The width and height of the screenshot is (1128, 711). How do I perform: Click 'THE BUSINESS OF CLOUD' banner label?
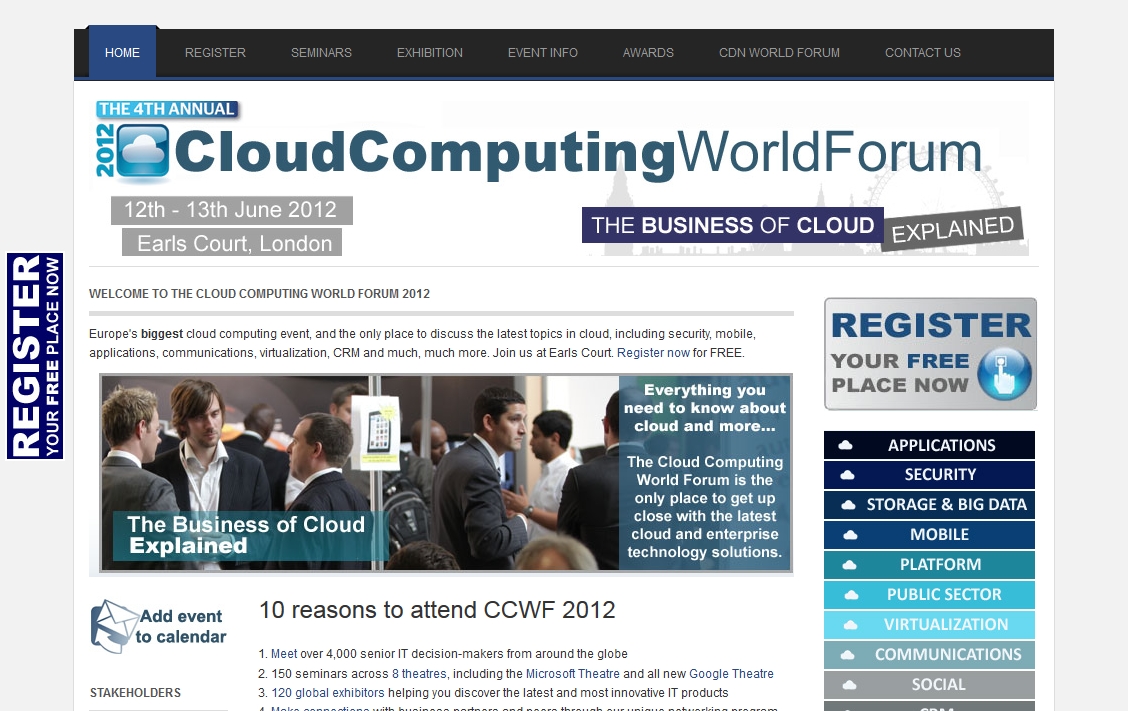click(732, 225)
